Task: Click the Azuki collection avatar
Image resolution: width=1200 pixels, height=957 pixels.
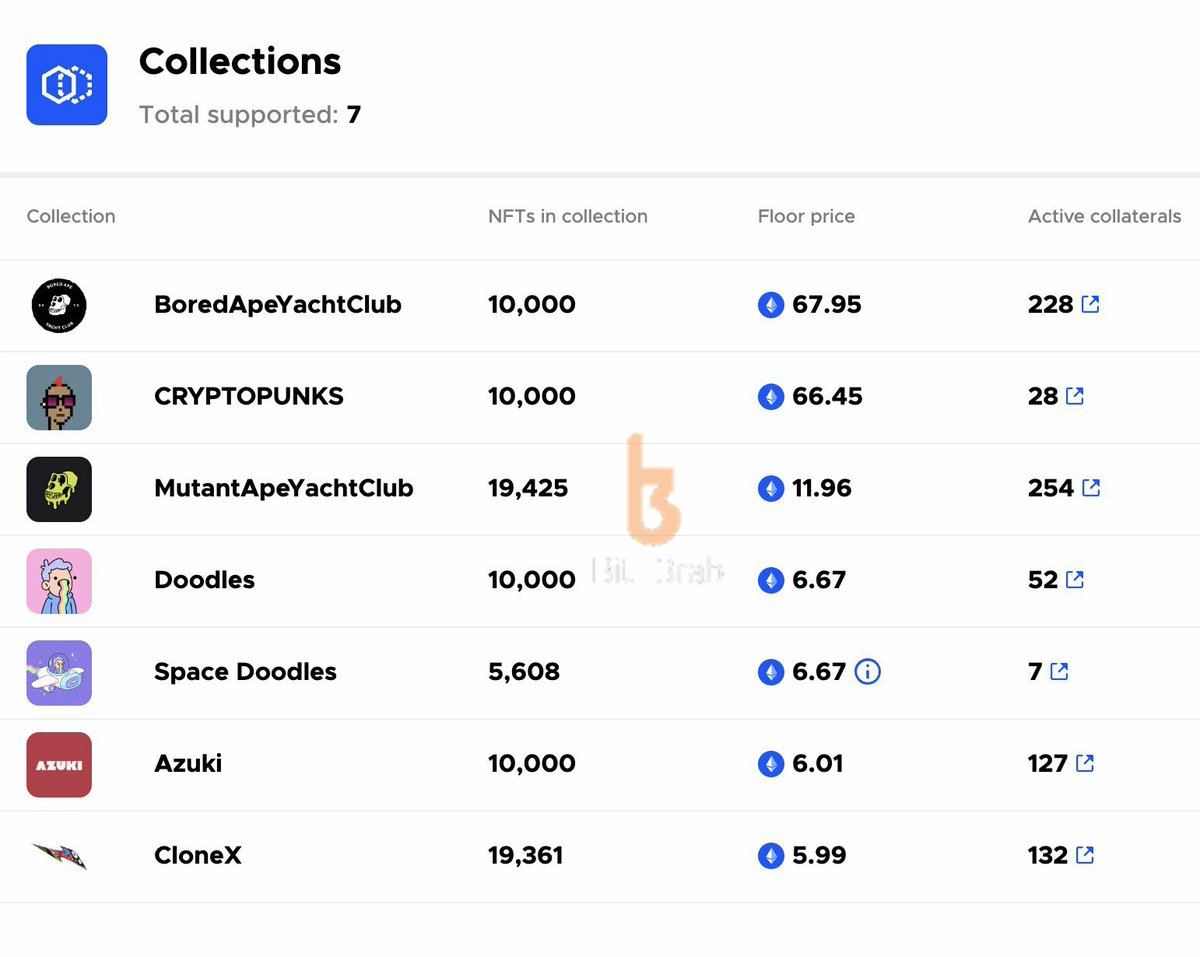Action: pyautogui.click(x=59, y=765)
